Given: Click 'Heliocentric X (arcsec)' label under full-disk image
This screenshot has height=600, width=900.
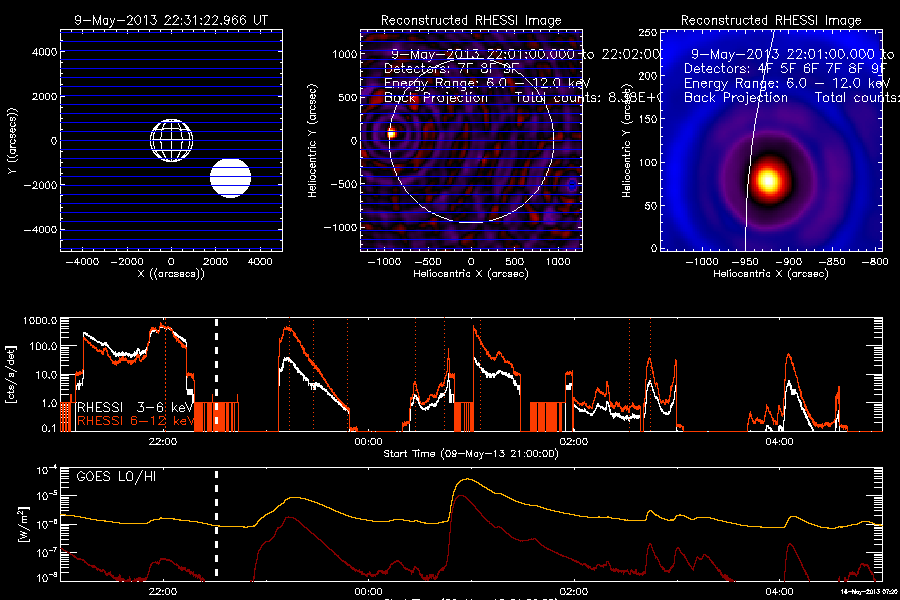Looking at the screenshot, I should 471,274.
